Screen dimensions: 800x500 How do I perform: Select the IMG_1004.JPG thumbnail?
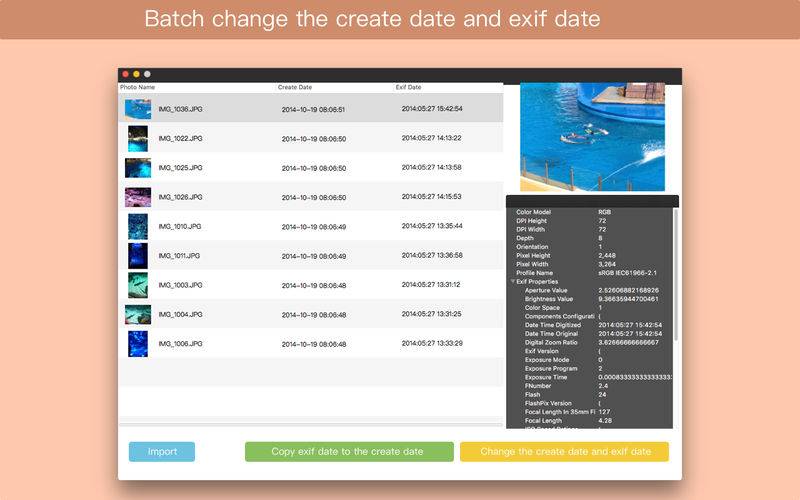(x=138, y=315)
